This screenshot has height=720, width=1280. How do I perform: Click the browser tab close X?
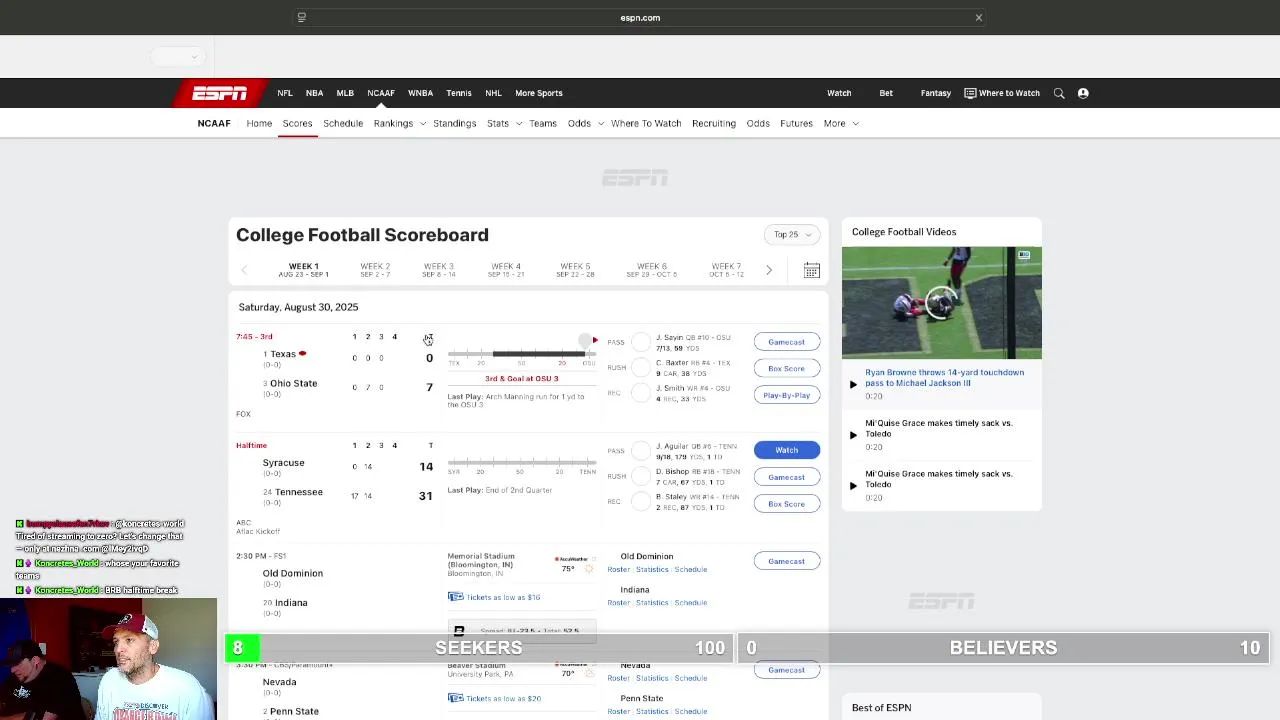pos(978,17)
